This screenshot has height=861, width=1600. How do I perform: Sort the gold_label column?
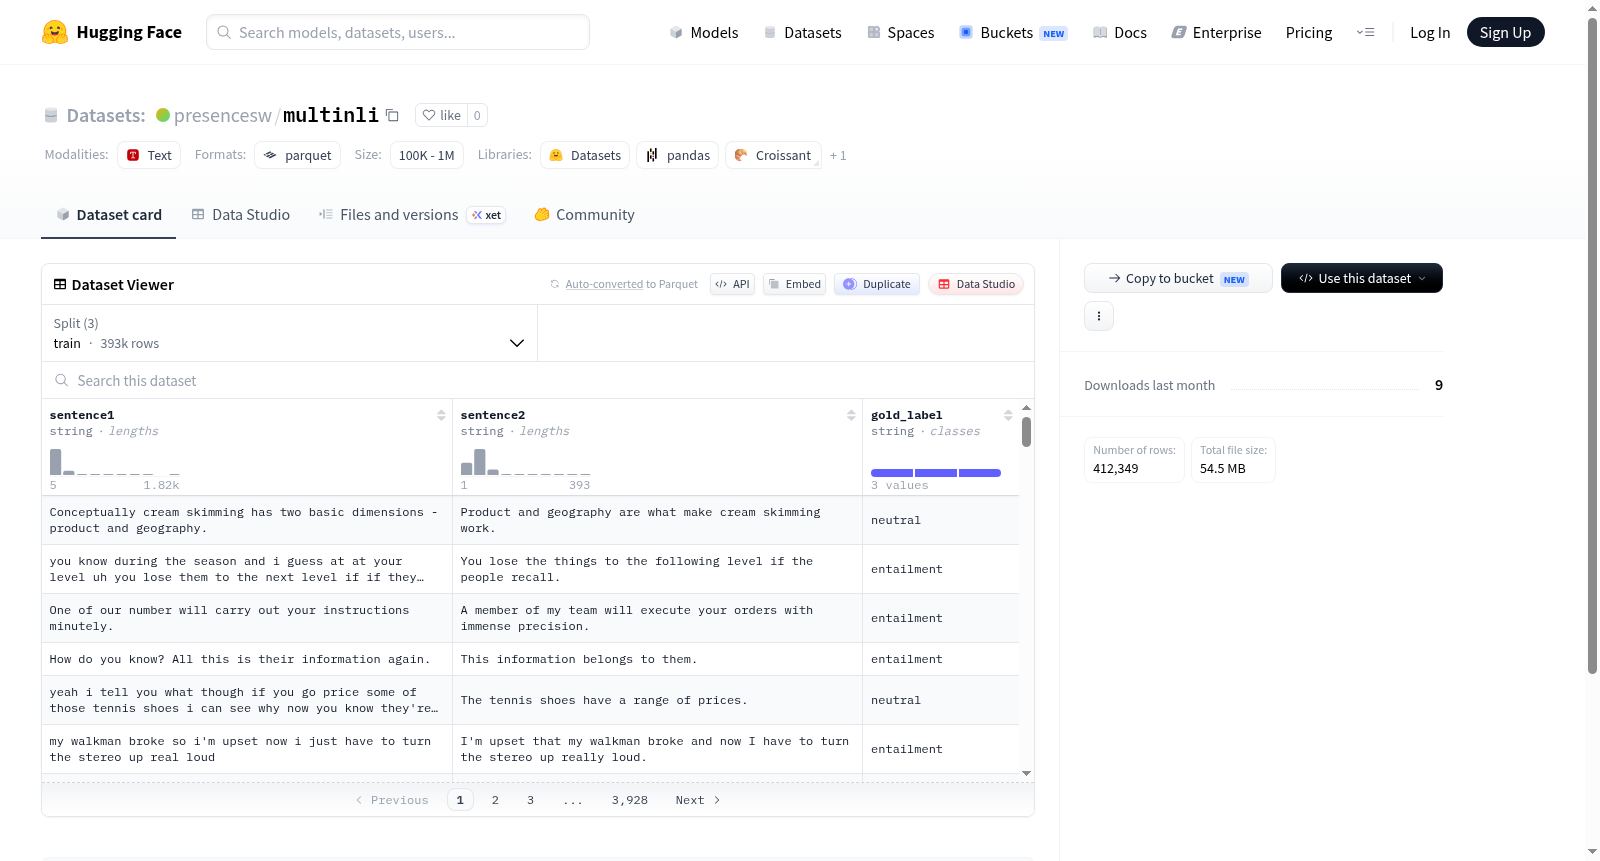pyautogui.click(x=1008, y=415)
